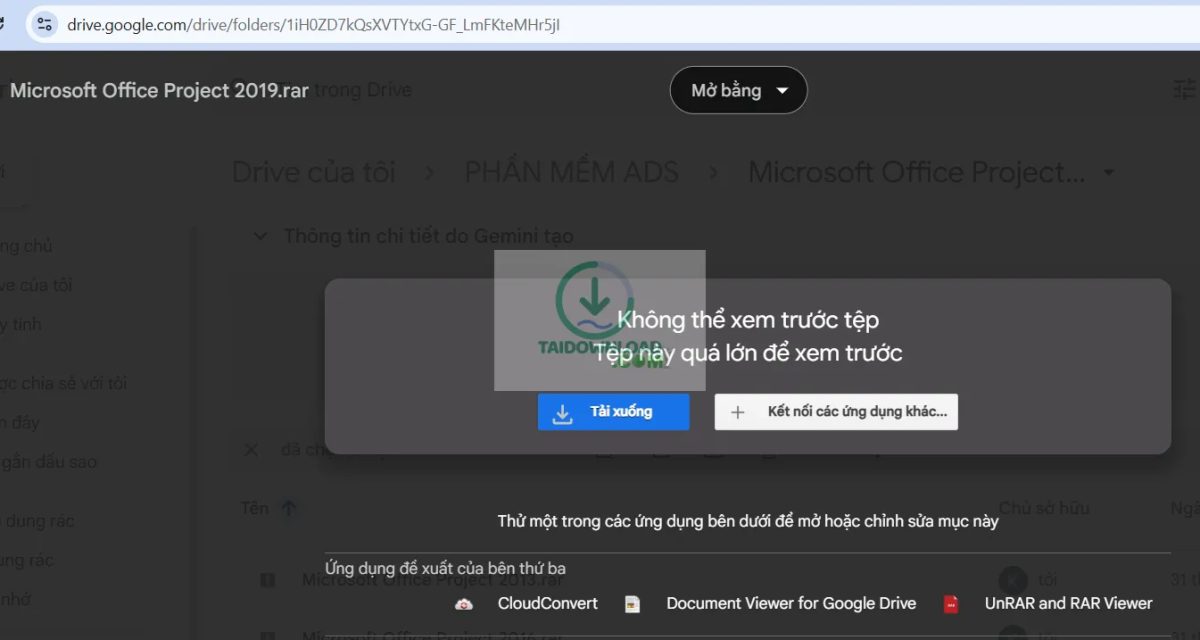Collapse the Thông tin chi tiết do Gemini tạo section
1200x640 pixels.
260,236
